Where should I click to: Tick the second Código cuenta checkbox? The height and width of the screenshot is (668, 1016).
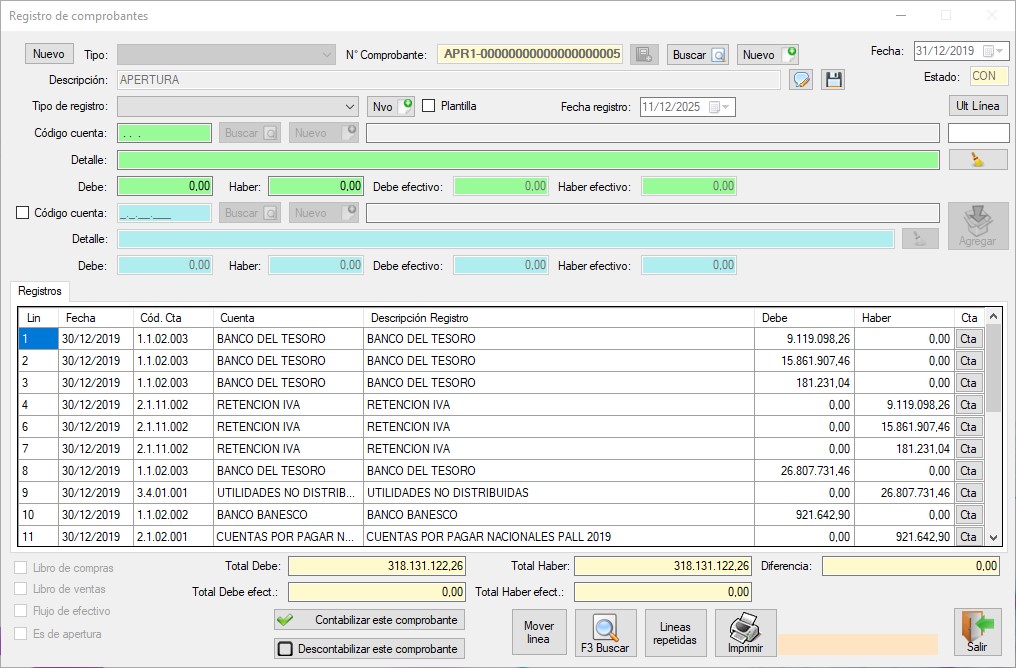(x=23, y=212)
